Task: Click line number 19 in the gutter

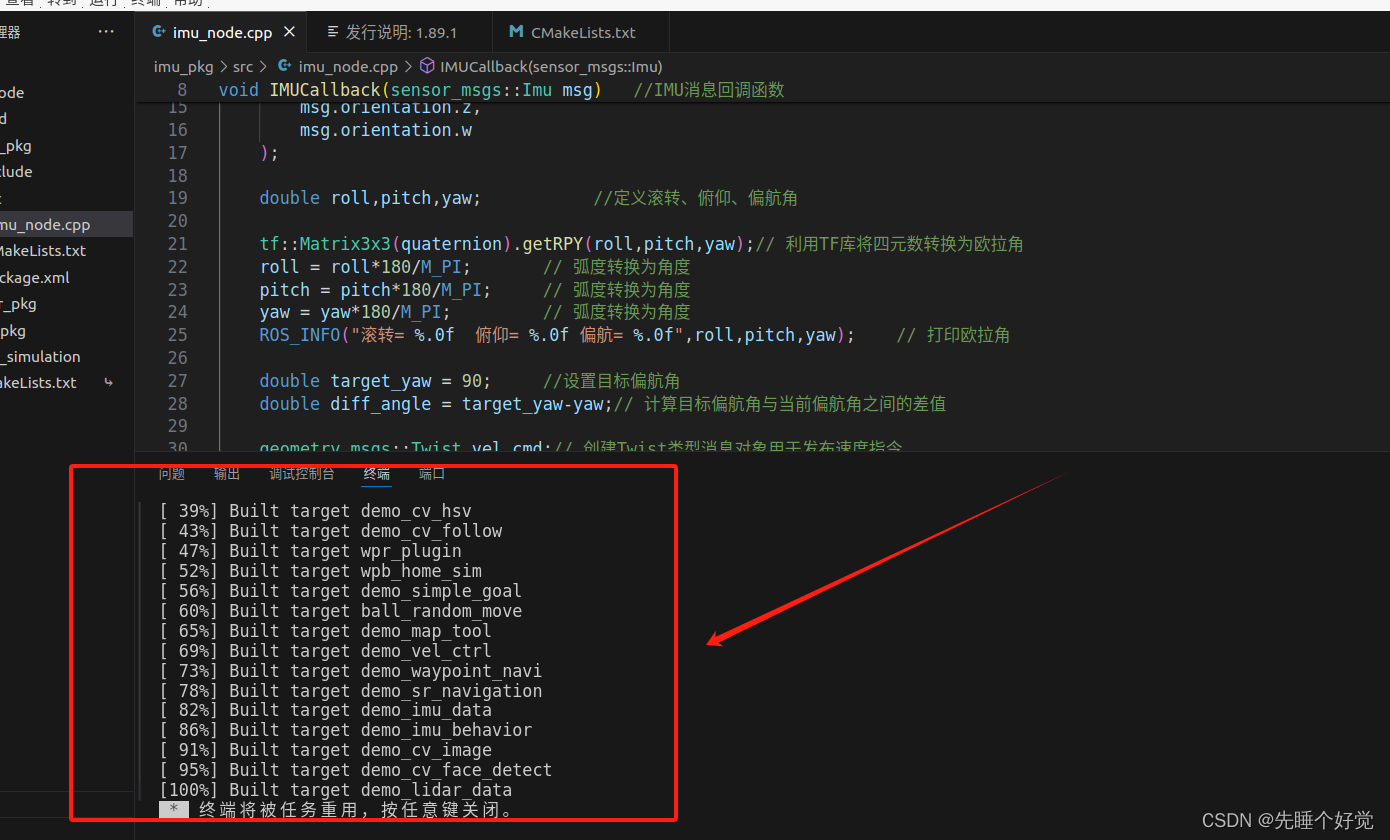Action: click(177, 198)
